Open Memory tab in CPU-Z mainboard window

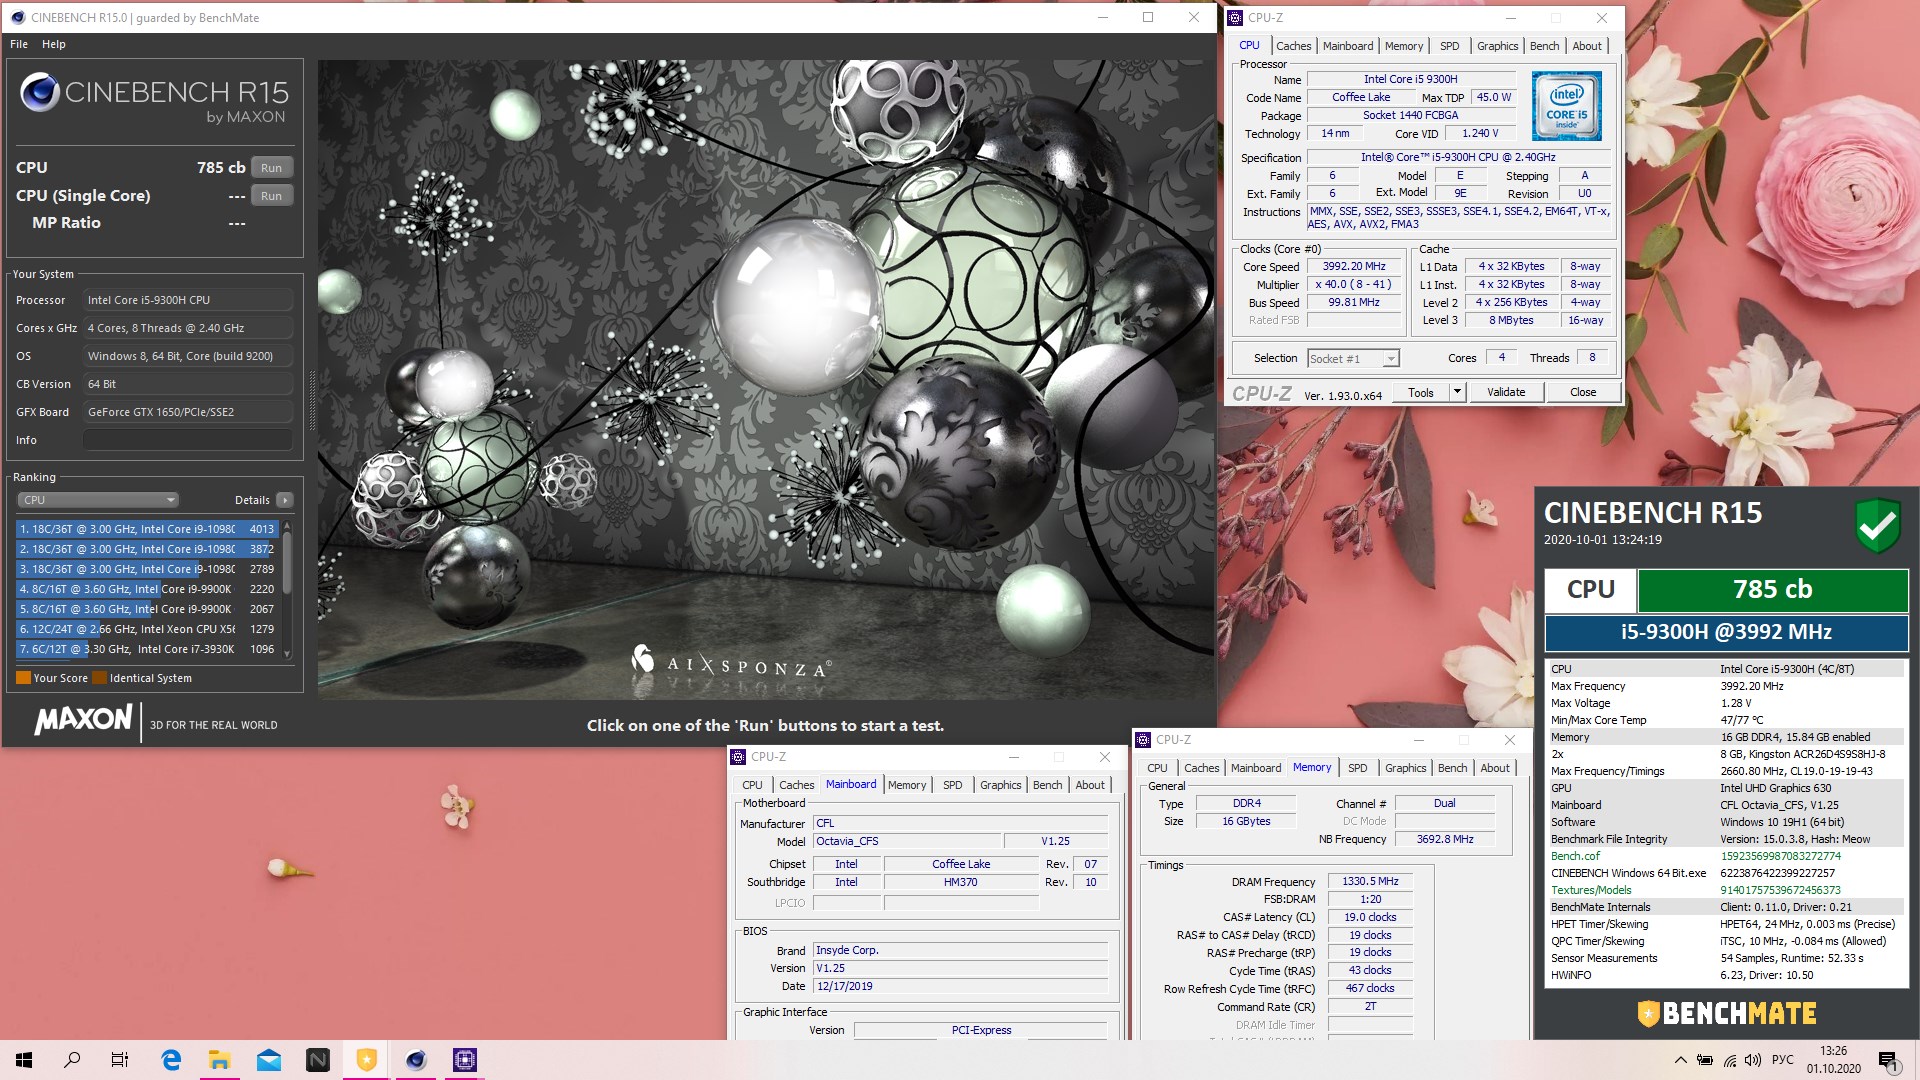point(907,785)
